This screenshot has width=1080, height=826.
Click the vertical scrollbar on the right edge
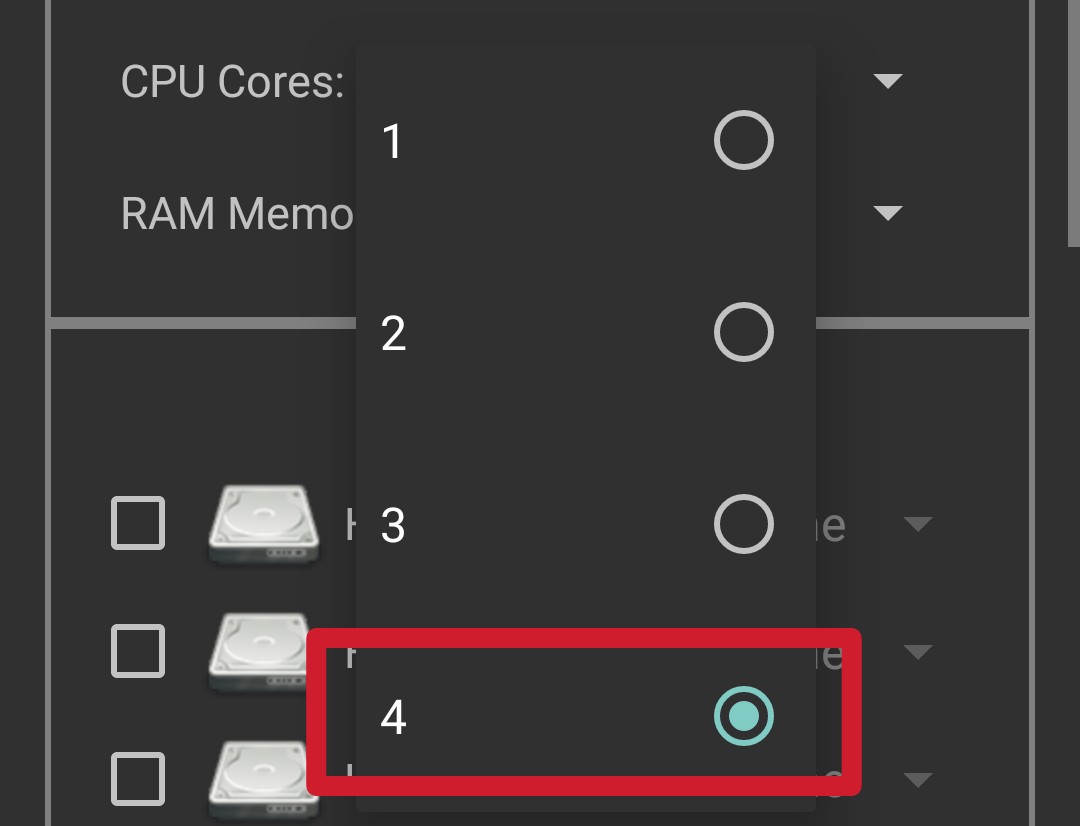click(x=1073, y=123)
